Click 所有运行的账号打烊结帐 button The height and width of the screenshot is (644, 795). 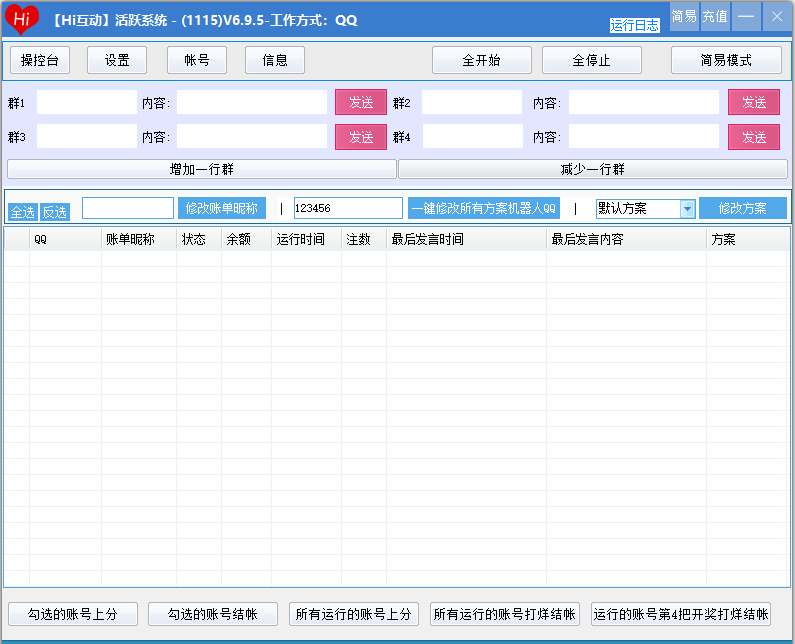point(505,614)
